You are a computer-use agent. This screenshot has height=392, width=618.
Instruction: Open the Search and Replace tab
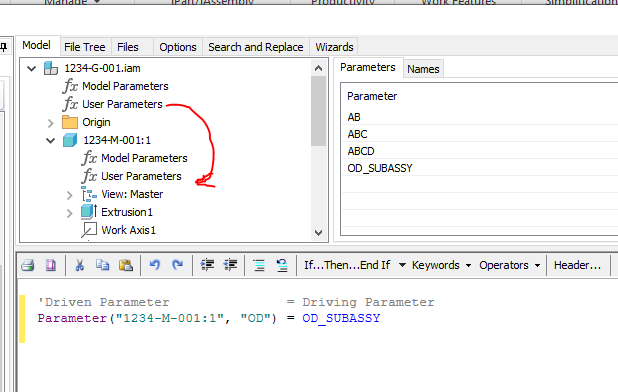(256, 47)
